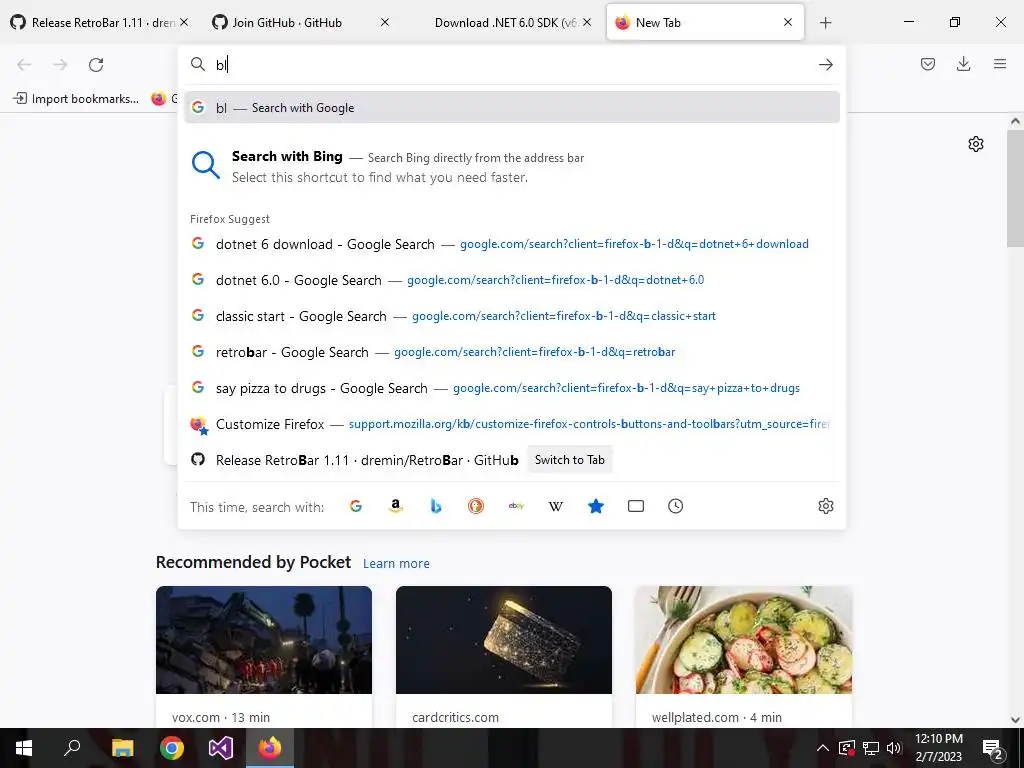
Task: Select 'bl — Search with Google' suggestion
Action: click(512, 108)
